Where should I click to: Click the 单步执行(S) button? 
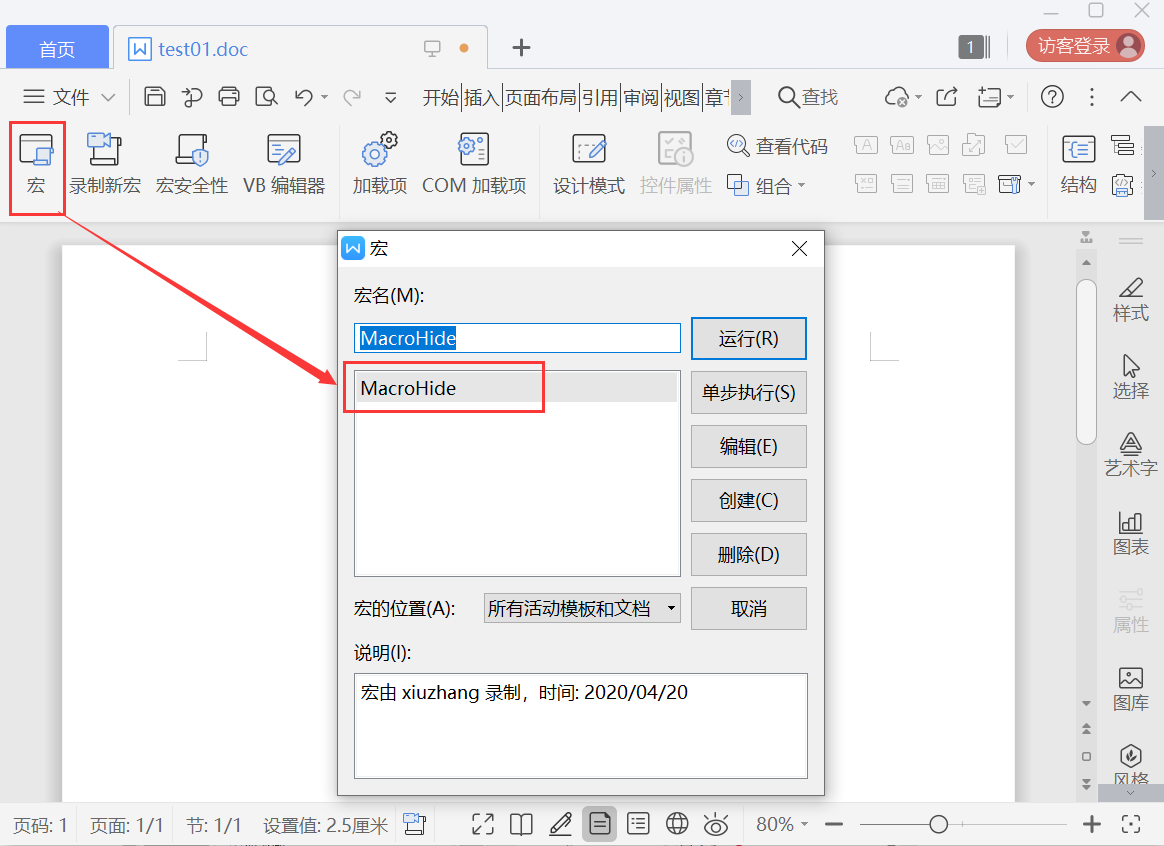point(748,393)
